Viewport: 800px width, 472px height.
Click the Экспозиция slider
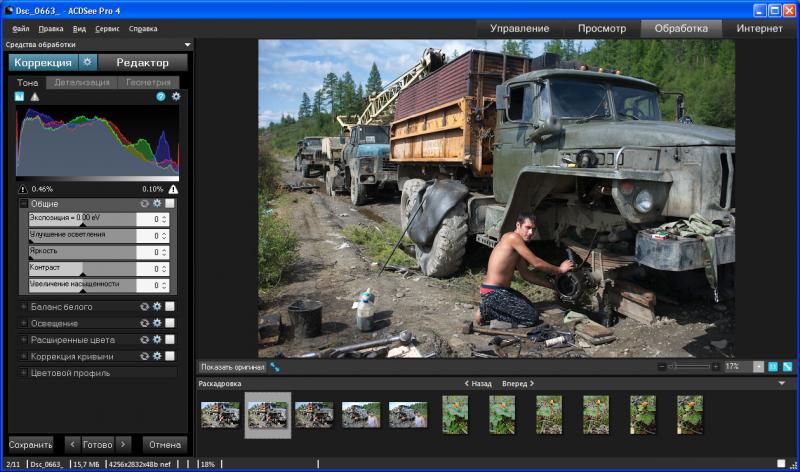[x=83, y=219]
